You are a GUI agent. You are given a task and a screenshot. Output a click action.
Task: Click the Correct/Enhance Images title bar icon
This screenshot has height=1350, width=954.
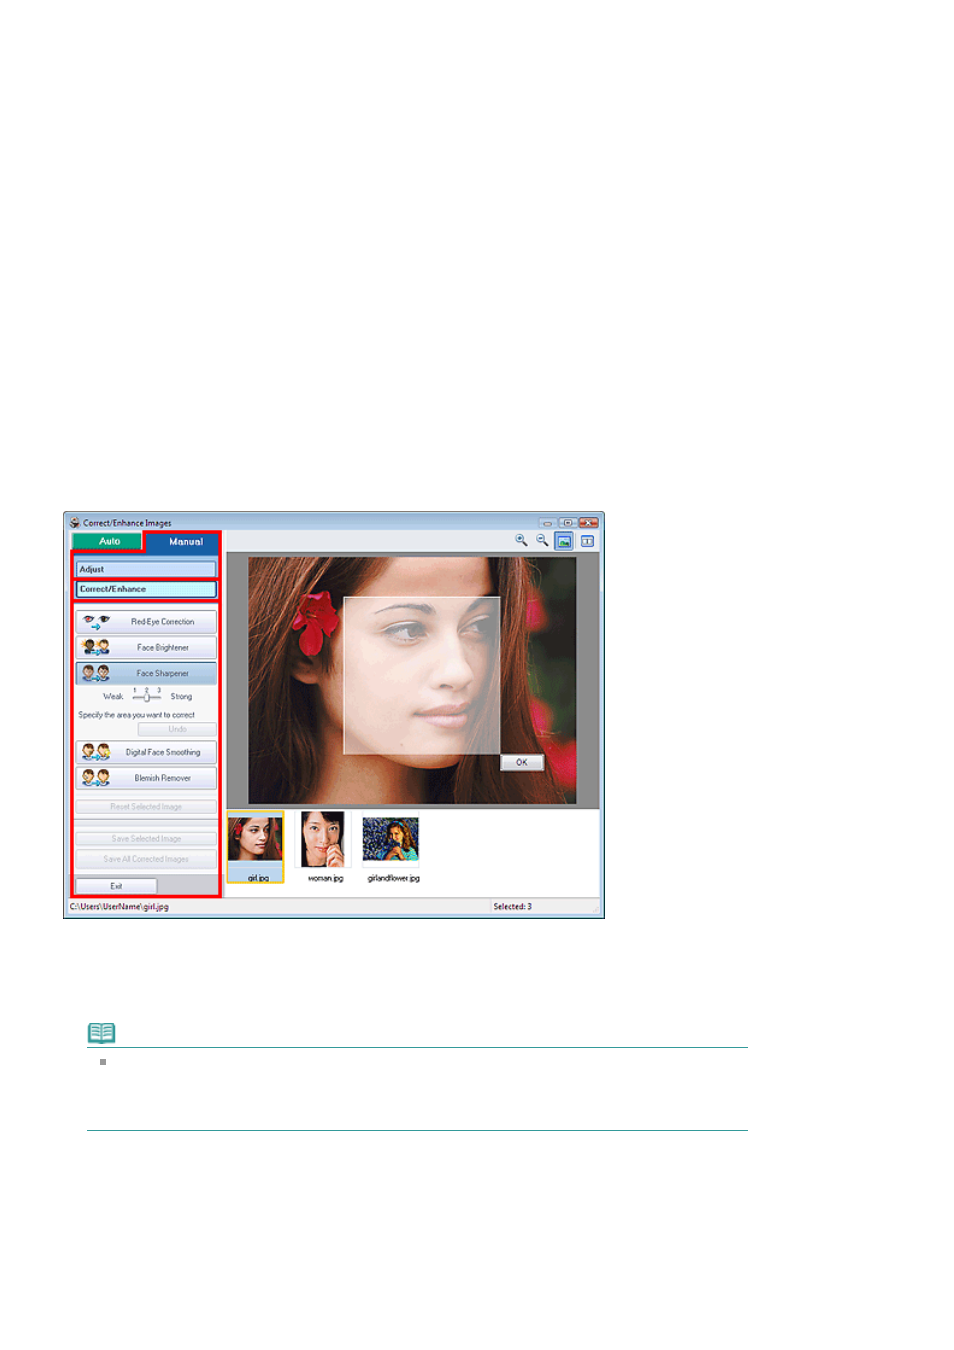coord(74,522)
